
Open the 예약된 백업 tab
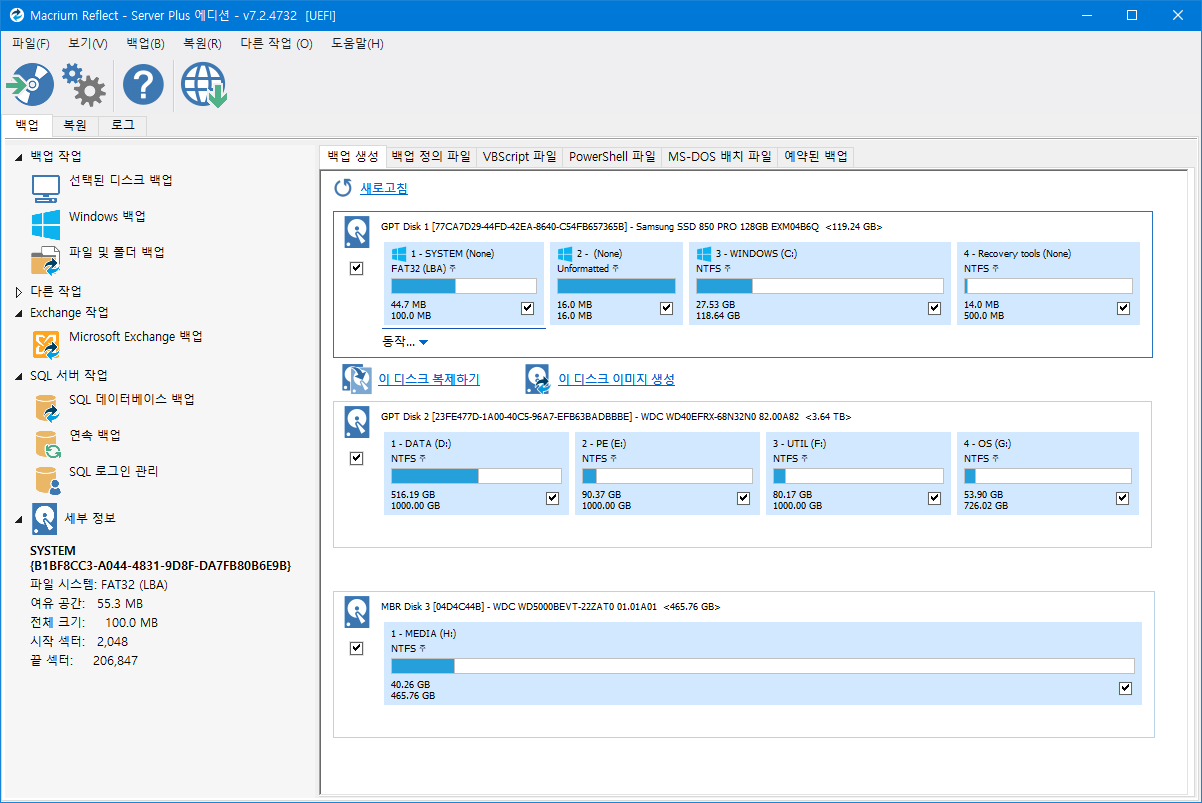pos(816,157)
